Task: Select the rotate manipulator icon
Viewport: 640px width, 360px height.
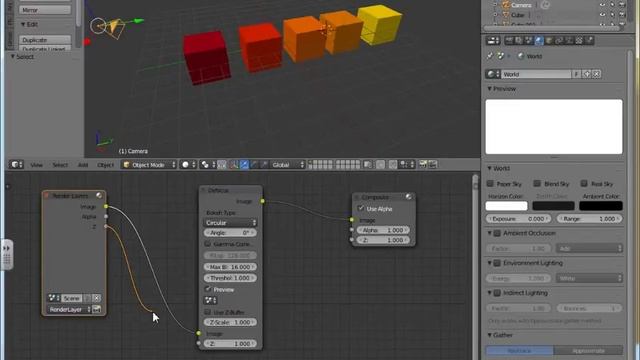Action: [254, 164]
